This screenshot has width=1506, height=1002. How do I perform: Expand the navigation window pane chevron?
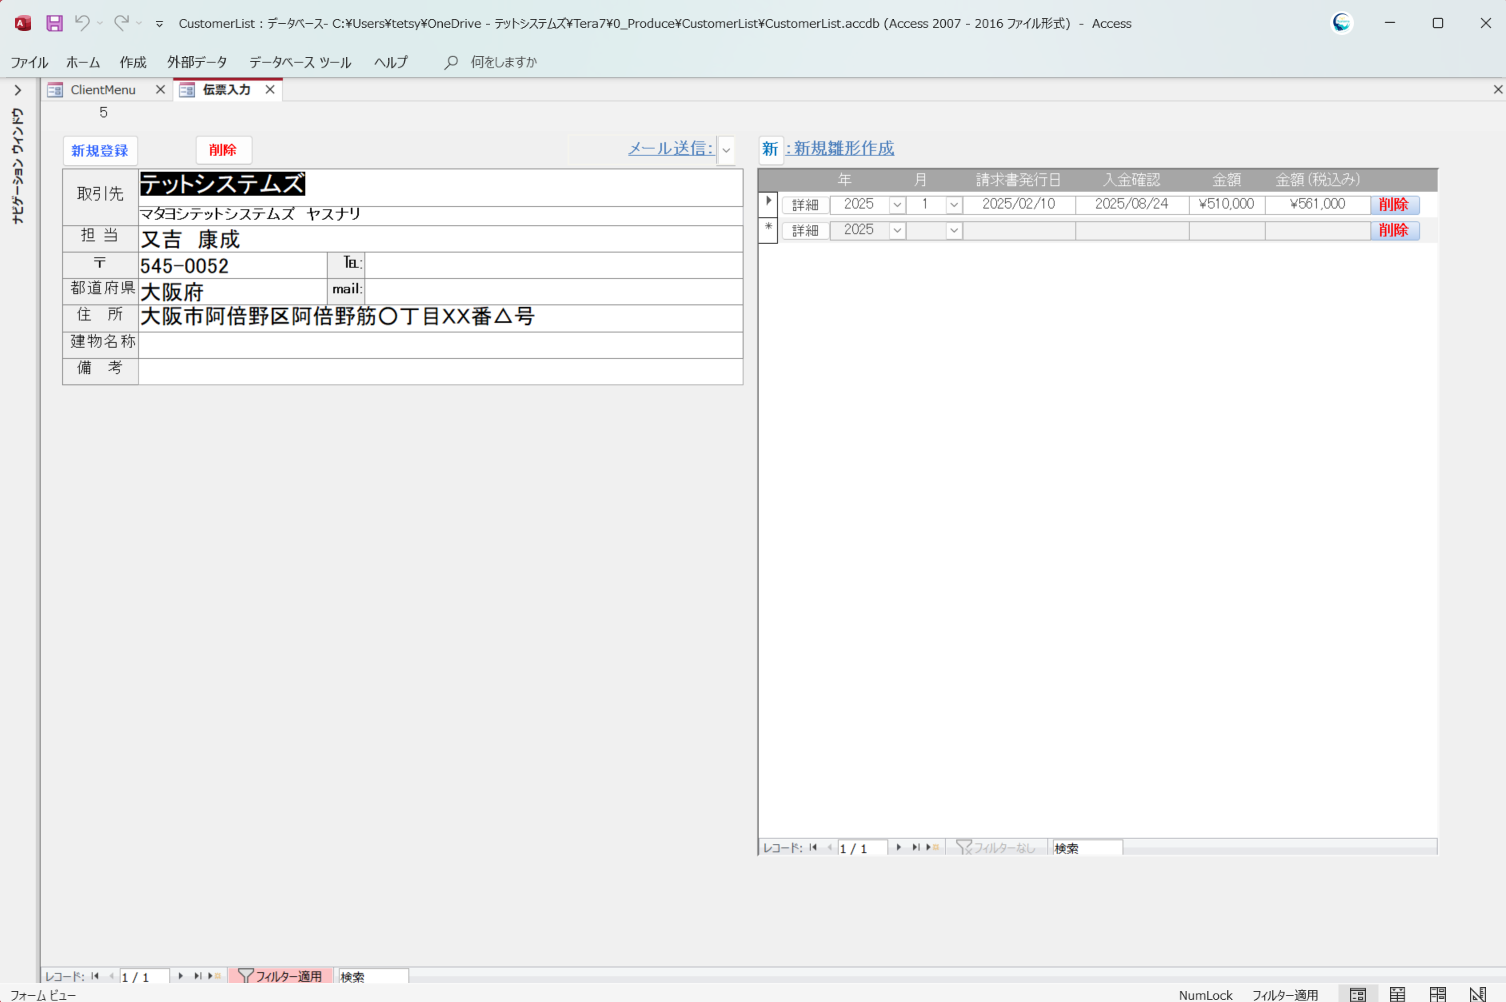pyautogui.click(x=17, y=90)
